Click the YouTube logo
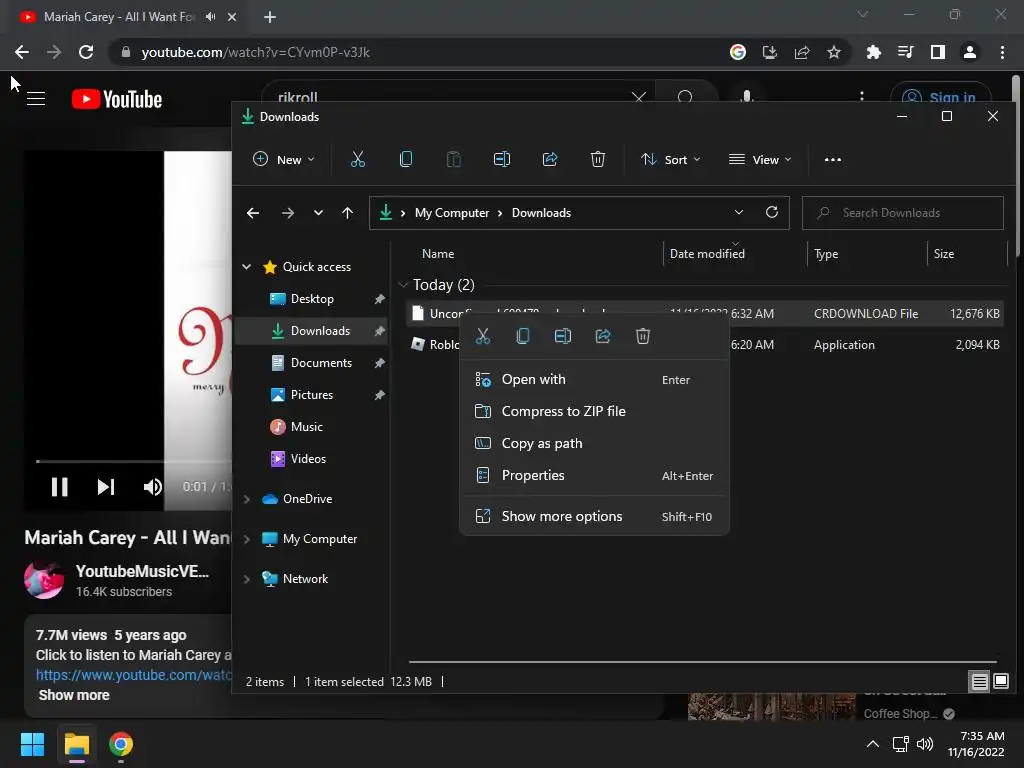The height and width of the screenshot is (768, 1024). tap(117, 99)
